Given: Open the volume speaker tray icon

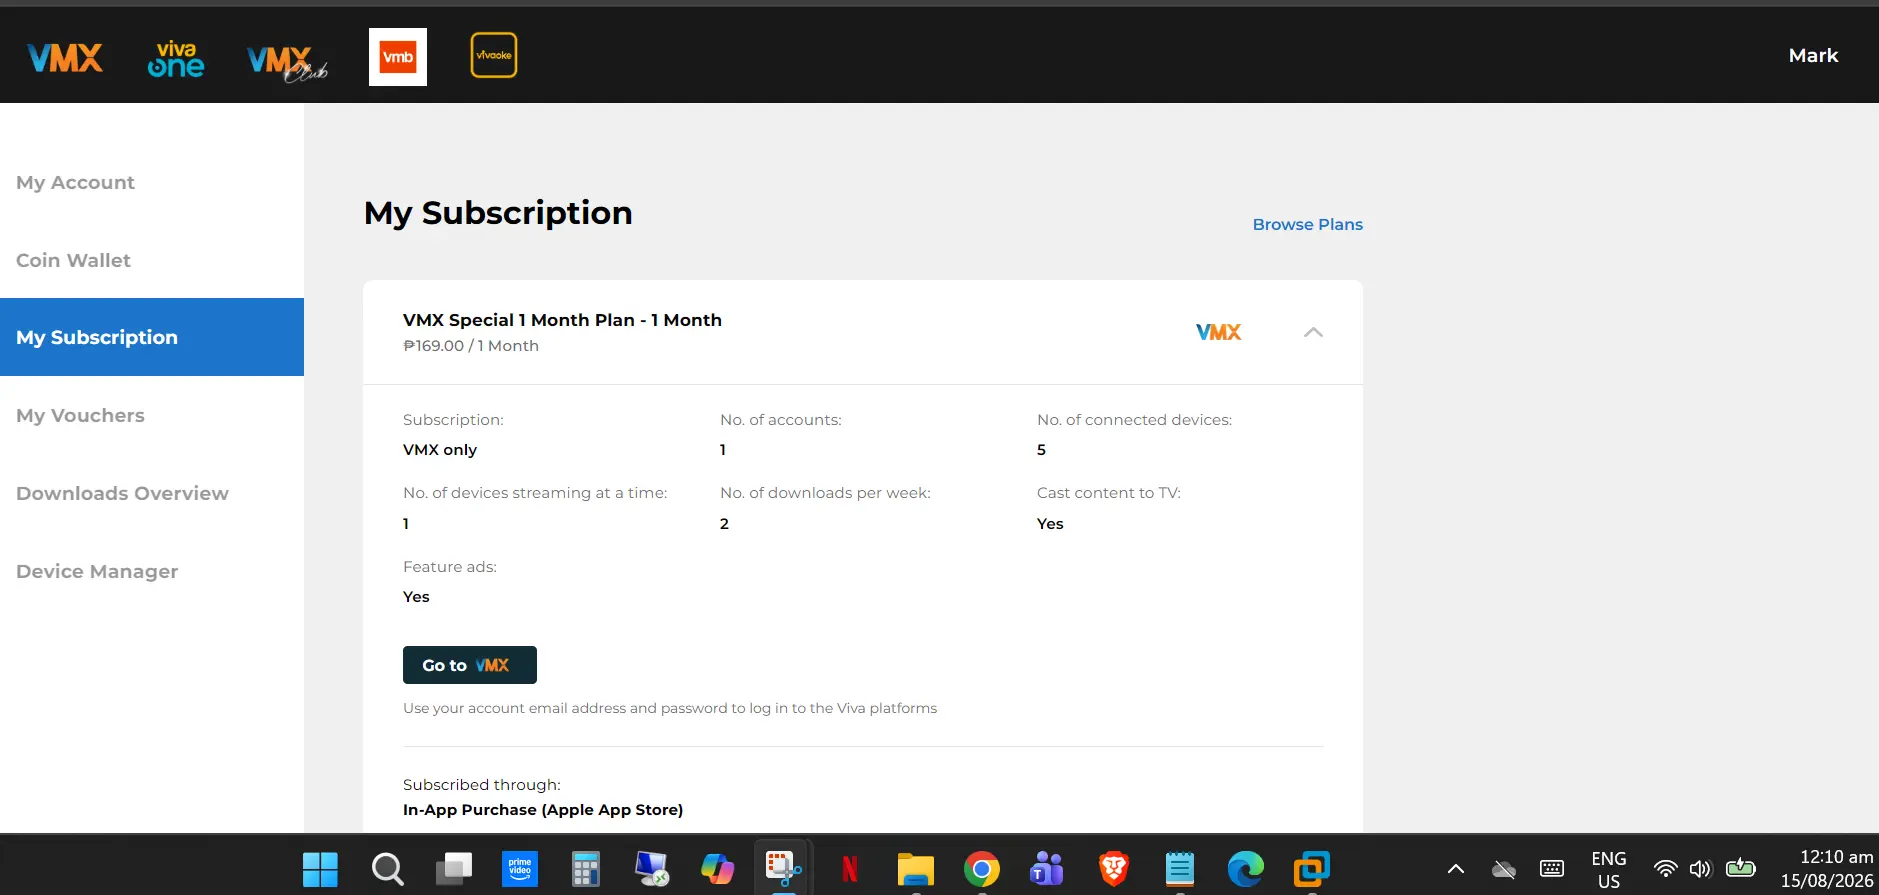Looking at the screenshot, I should tap(1700, 869).
